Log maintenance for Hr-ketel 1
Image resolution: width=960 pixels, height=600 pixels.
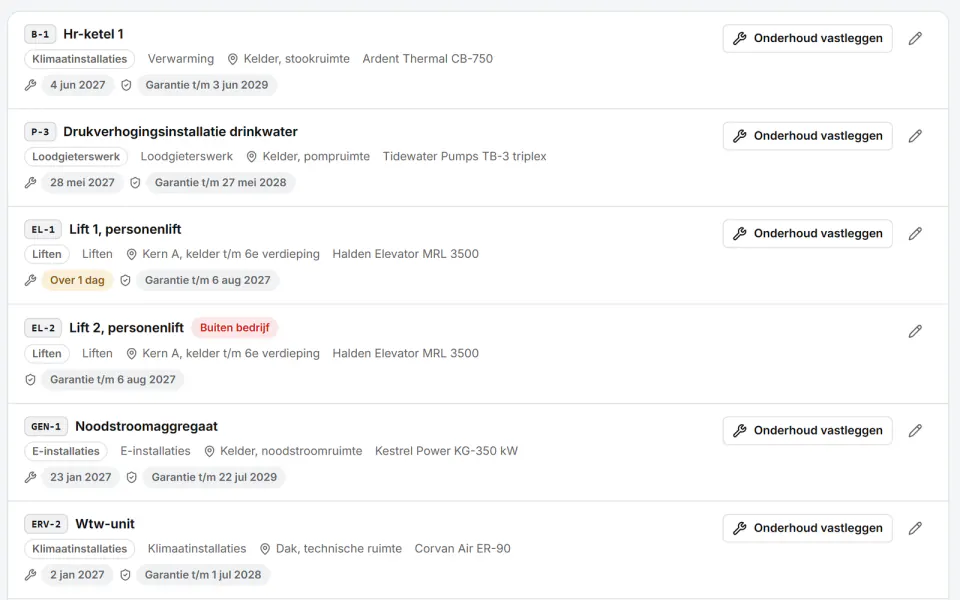click(x=807, y=39)
